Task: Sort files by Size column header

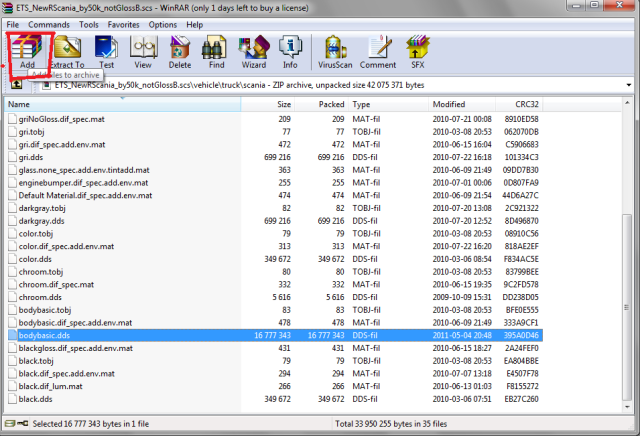Action: point(267,104)
